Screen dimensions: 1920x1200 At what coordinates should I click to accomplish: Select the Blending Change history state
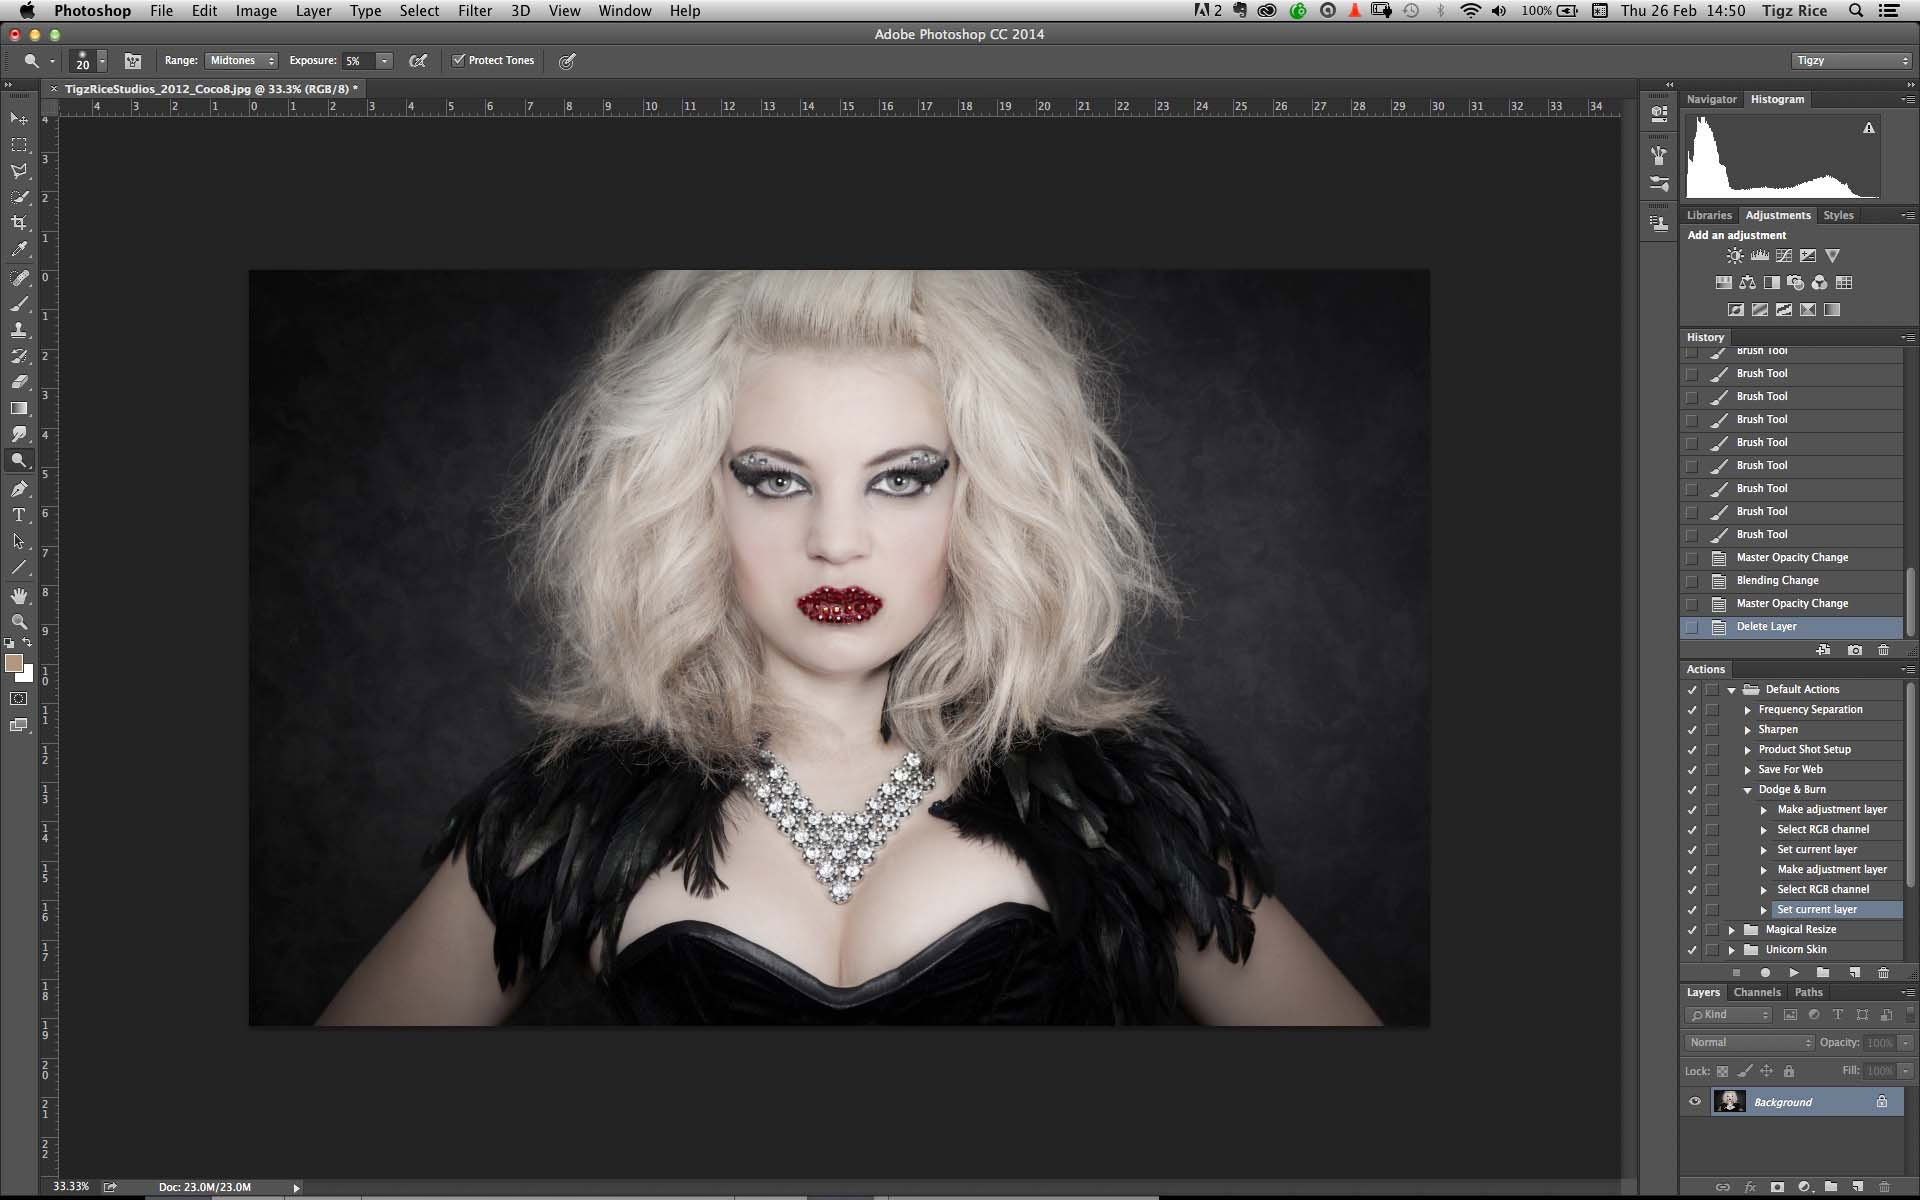click(x=1777, y=581)
